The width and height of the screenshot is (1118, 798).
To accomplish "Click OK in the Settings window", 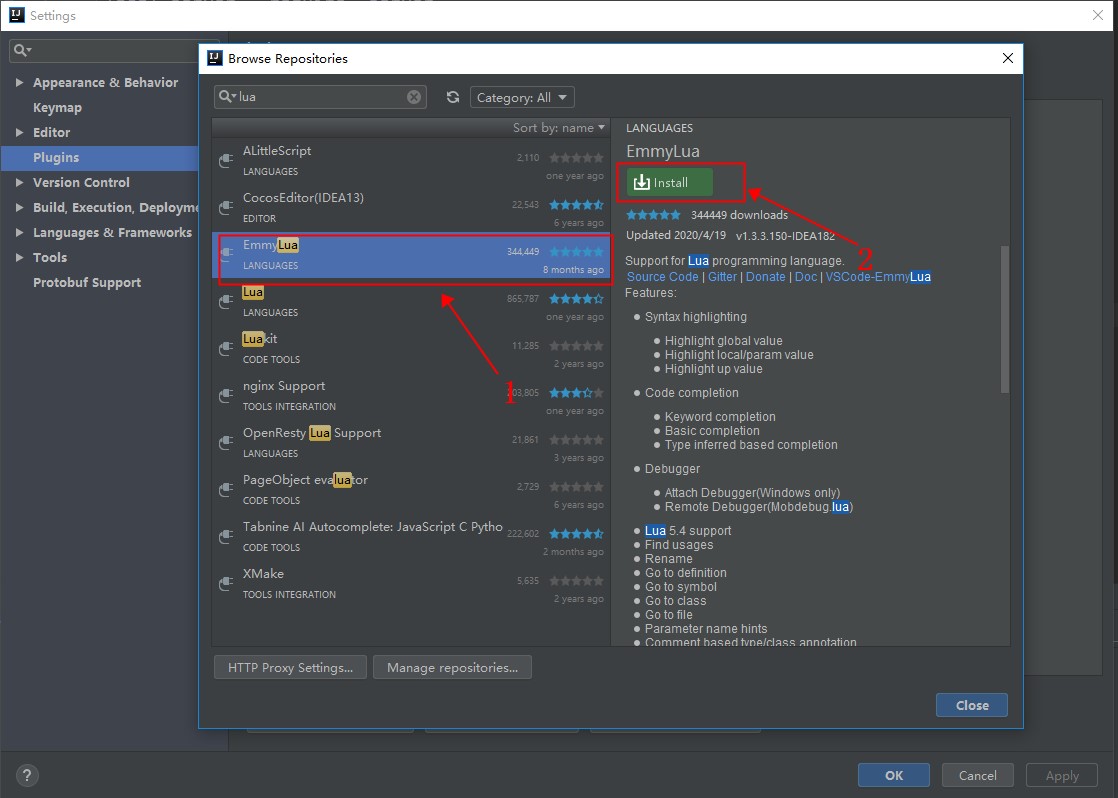I will pos(894,775).
